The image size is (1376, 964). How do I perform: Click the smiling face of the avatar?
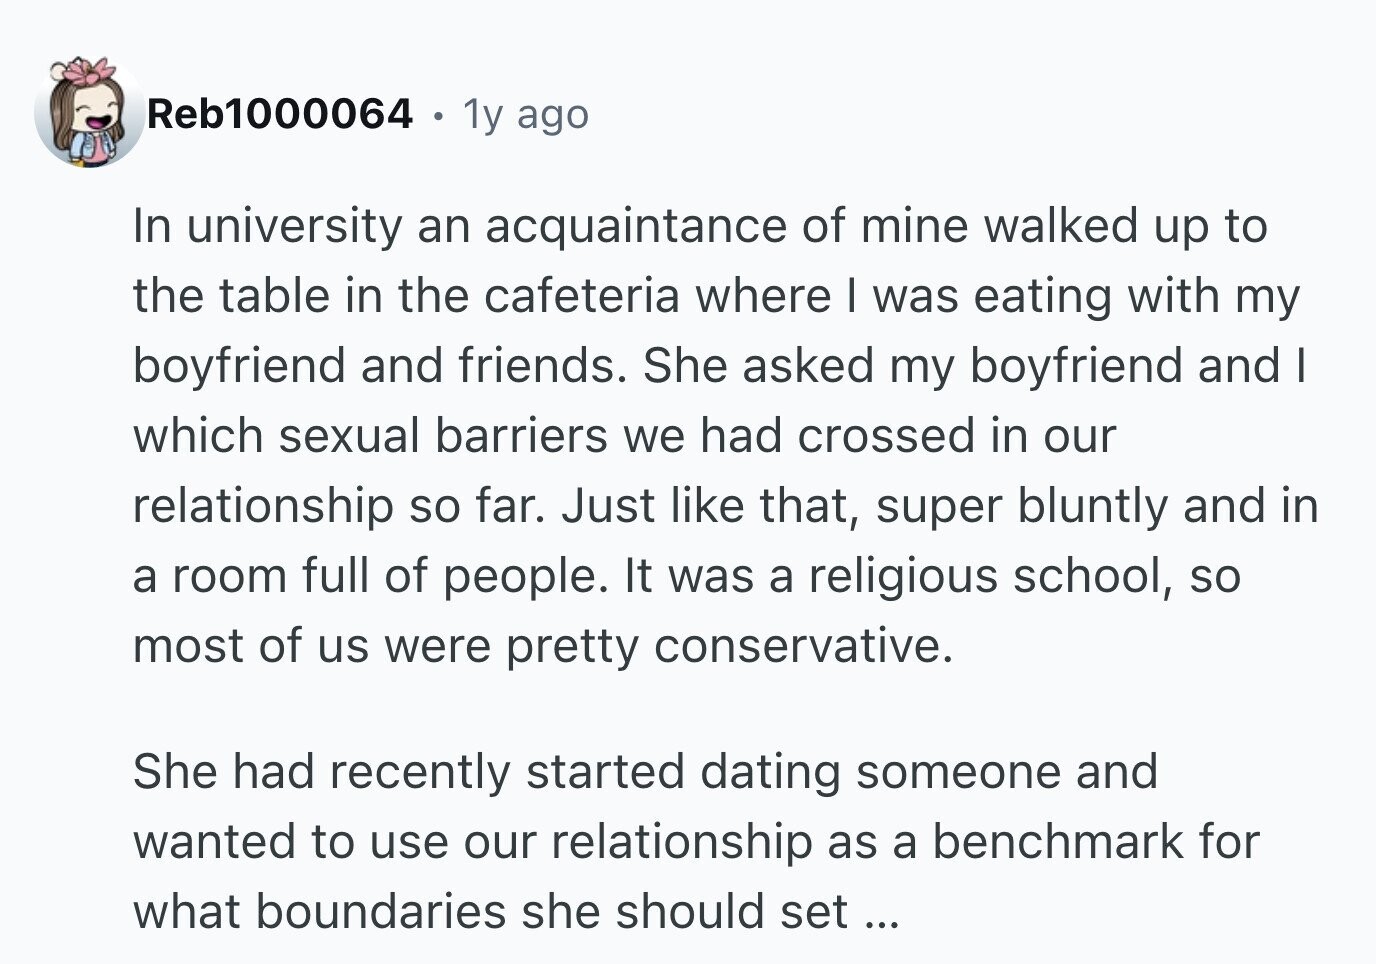(x=95, y=113)
